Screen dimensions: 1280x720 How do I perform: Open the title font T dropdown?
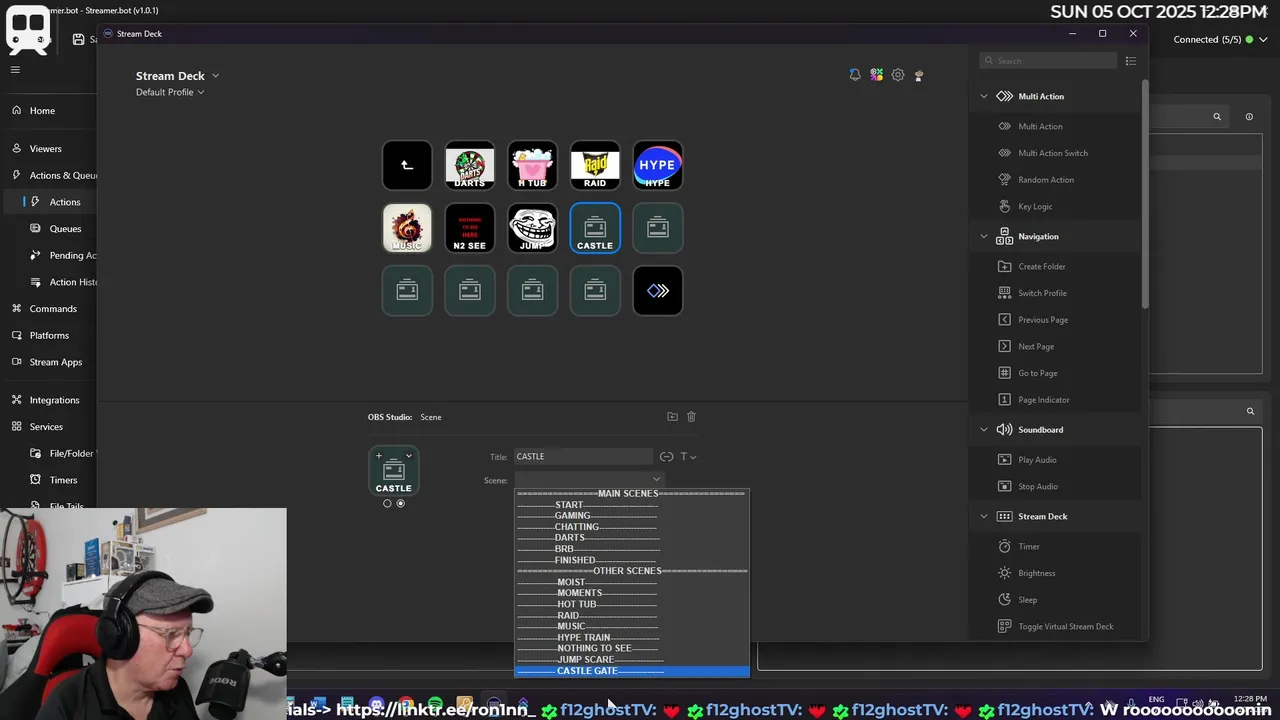click(x=688, y=457)
